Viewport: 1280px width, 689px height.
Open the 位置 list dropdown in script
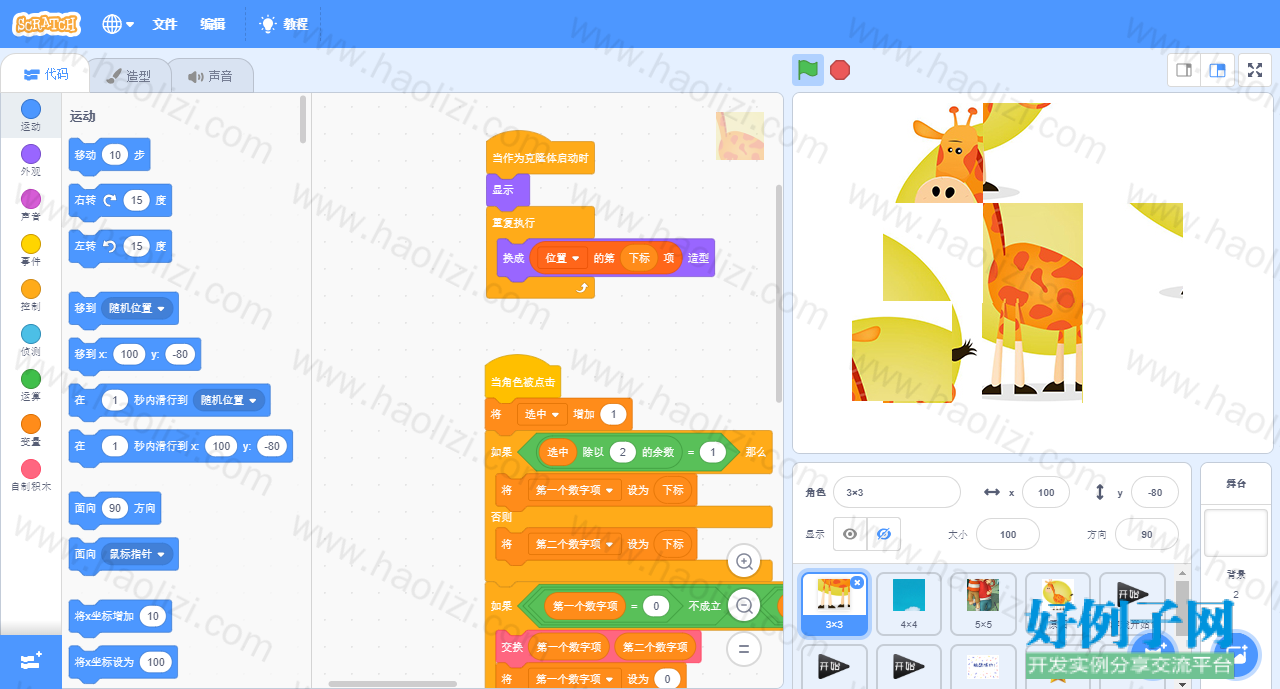coord(562,258)
